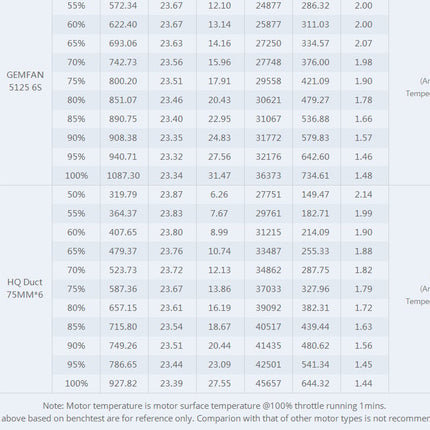Screen dimensions: 430x430
Task: Click the 800.20 thrust cell at 75% throttle
Action: pos(123,81)
